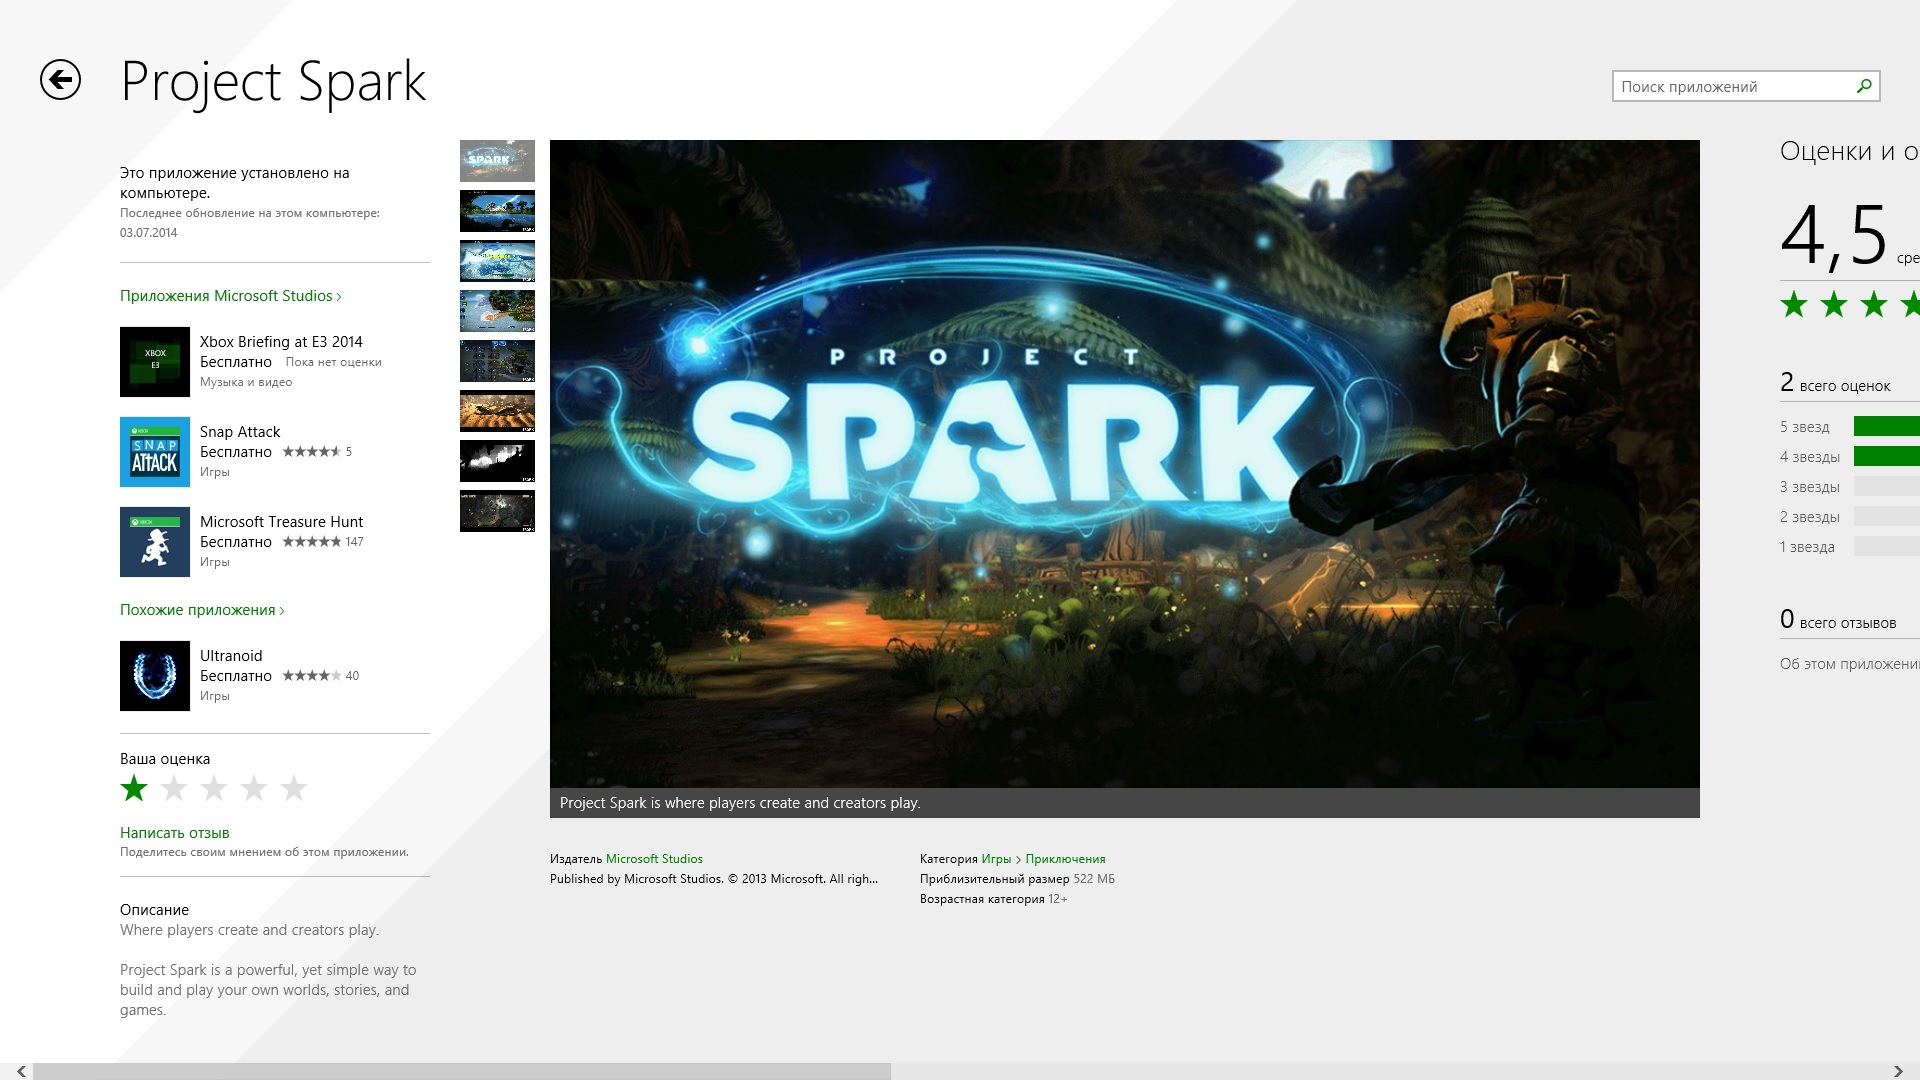This screenshot has width=1920, height=1080.
Task: Click the Ultranoid title text
Action: pos(231,656)
